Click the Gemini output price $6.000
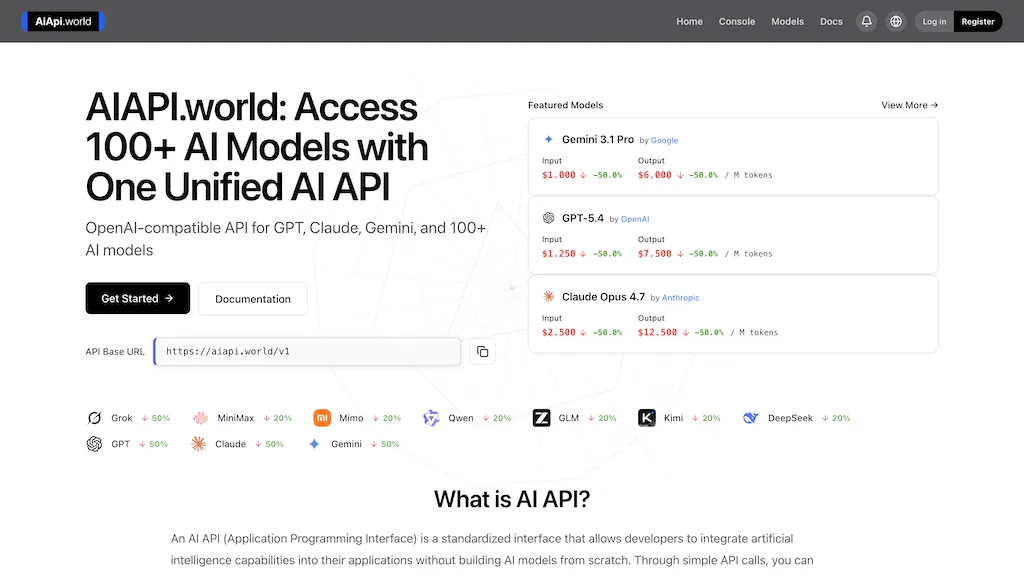 pyautogui.click(x=654, y=175)
